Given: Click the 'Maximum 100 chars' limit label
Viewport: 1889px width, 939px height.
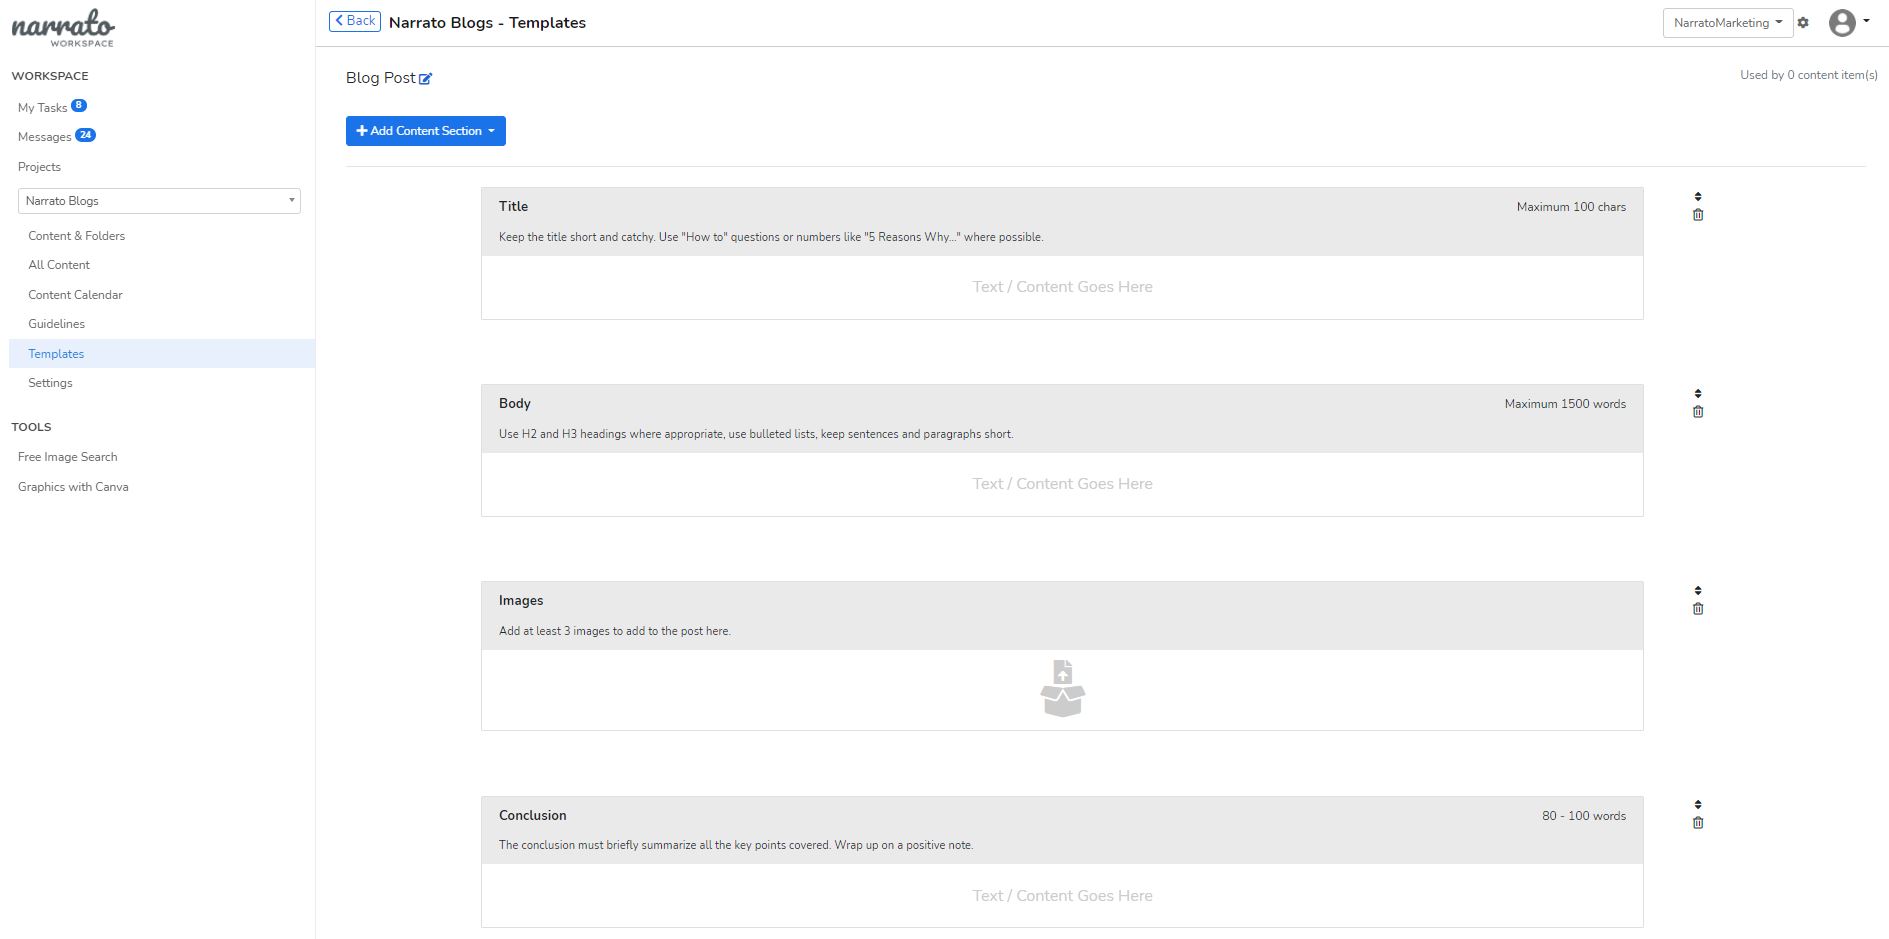Looking at the screenshot, I should [1571, 207].
